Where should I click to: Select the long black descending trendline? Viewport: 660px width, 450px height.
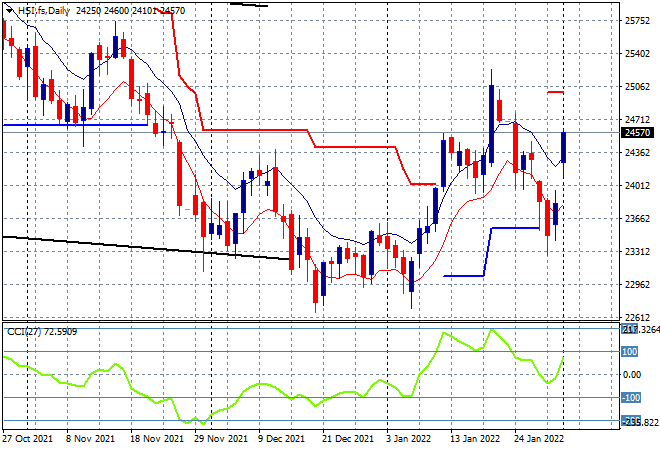(x=145, y=248)
